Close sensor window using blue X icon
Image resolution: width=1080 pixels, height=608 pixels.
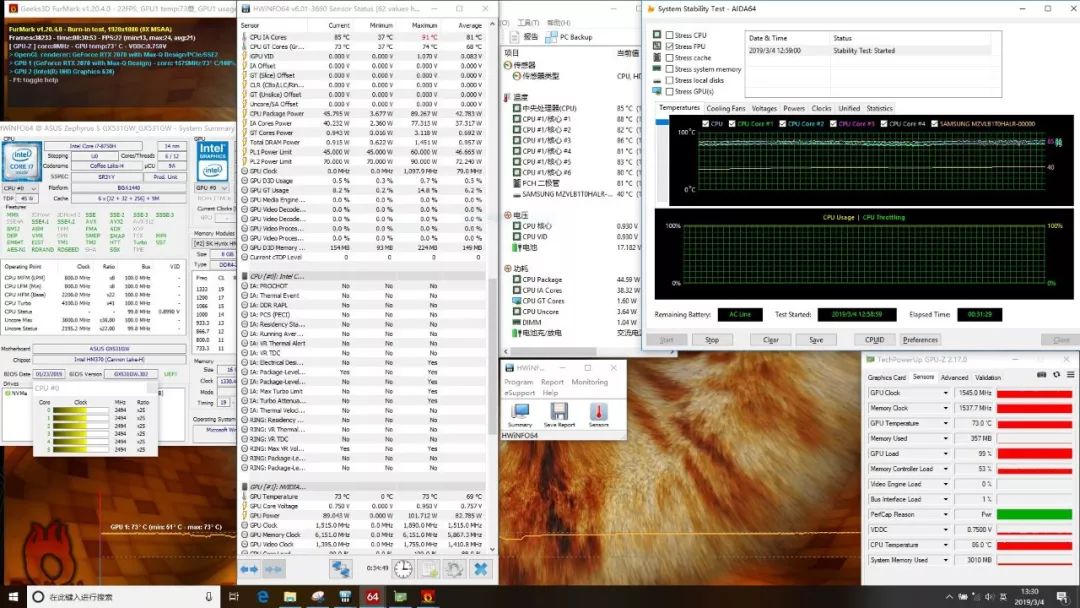click(x=481, y=568)
